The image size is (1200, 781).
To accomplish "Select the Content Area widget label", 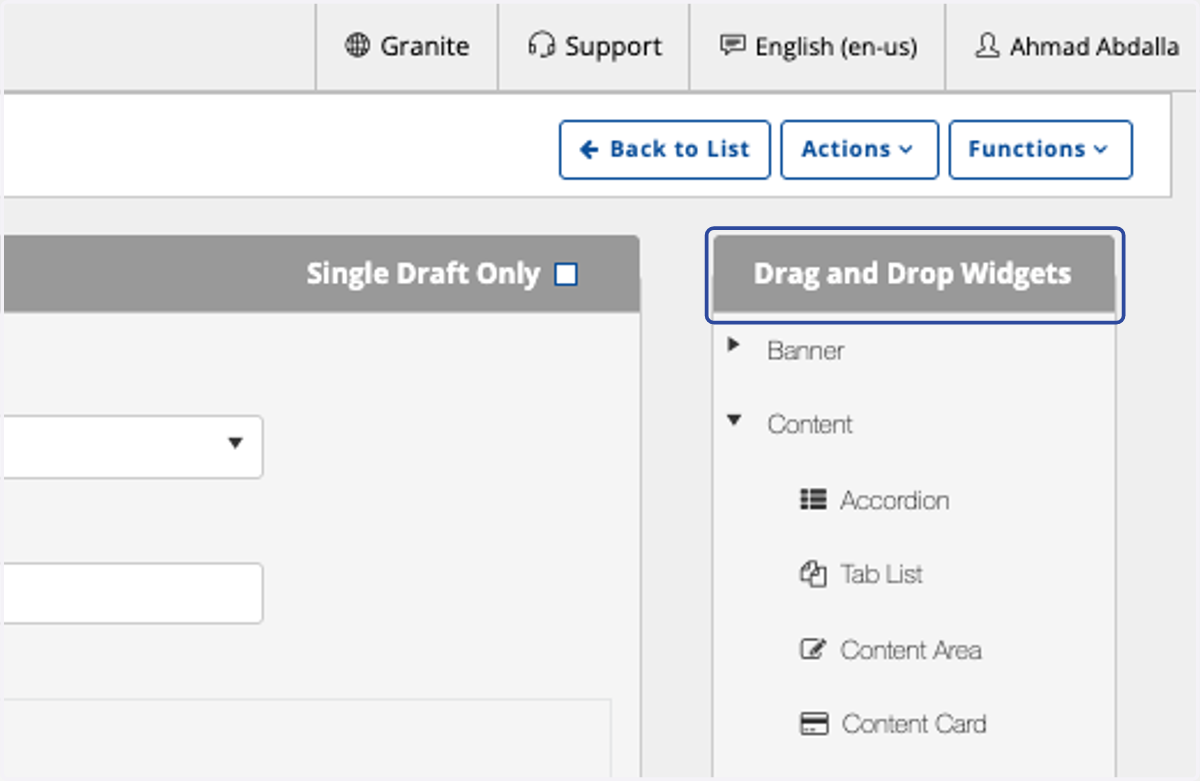I will point(911,650).
